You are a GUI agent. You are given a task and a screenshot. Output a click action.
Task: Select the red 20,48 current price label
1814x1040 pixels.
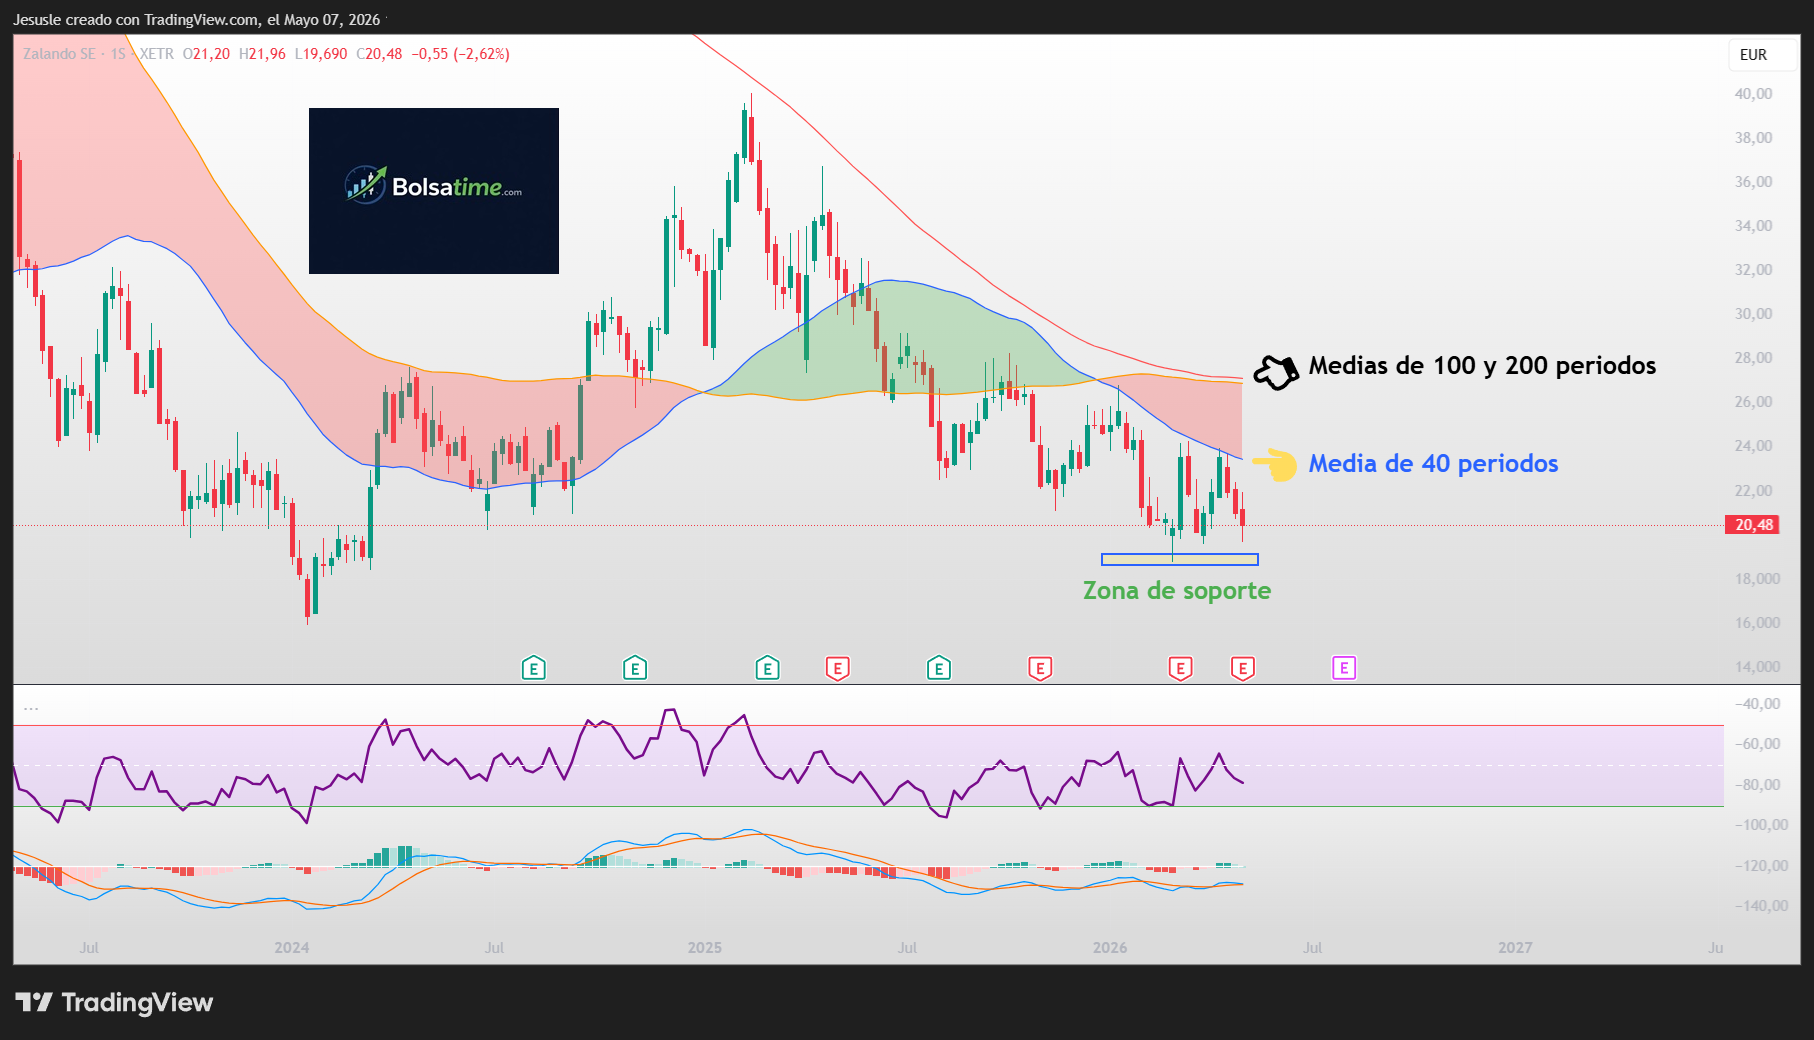tap(1752, 525)
